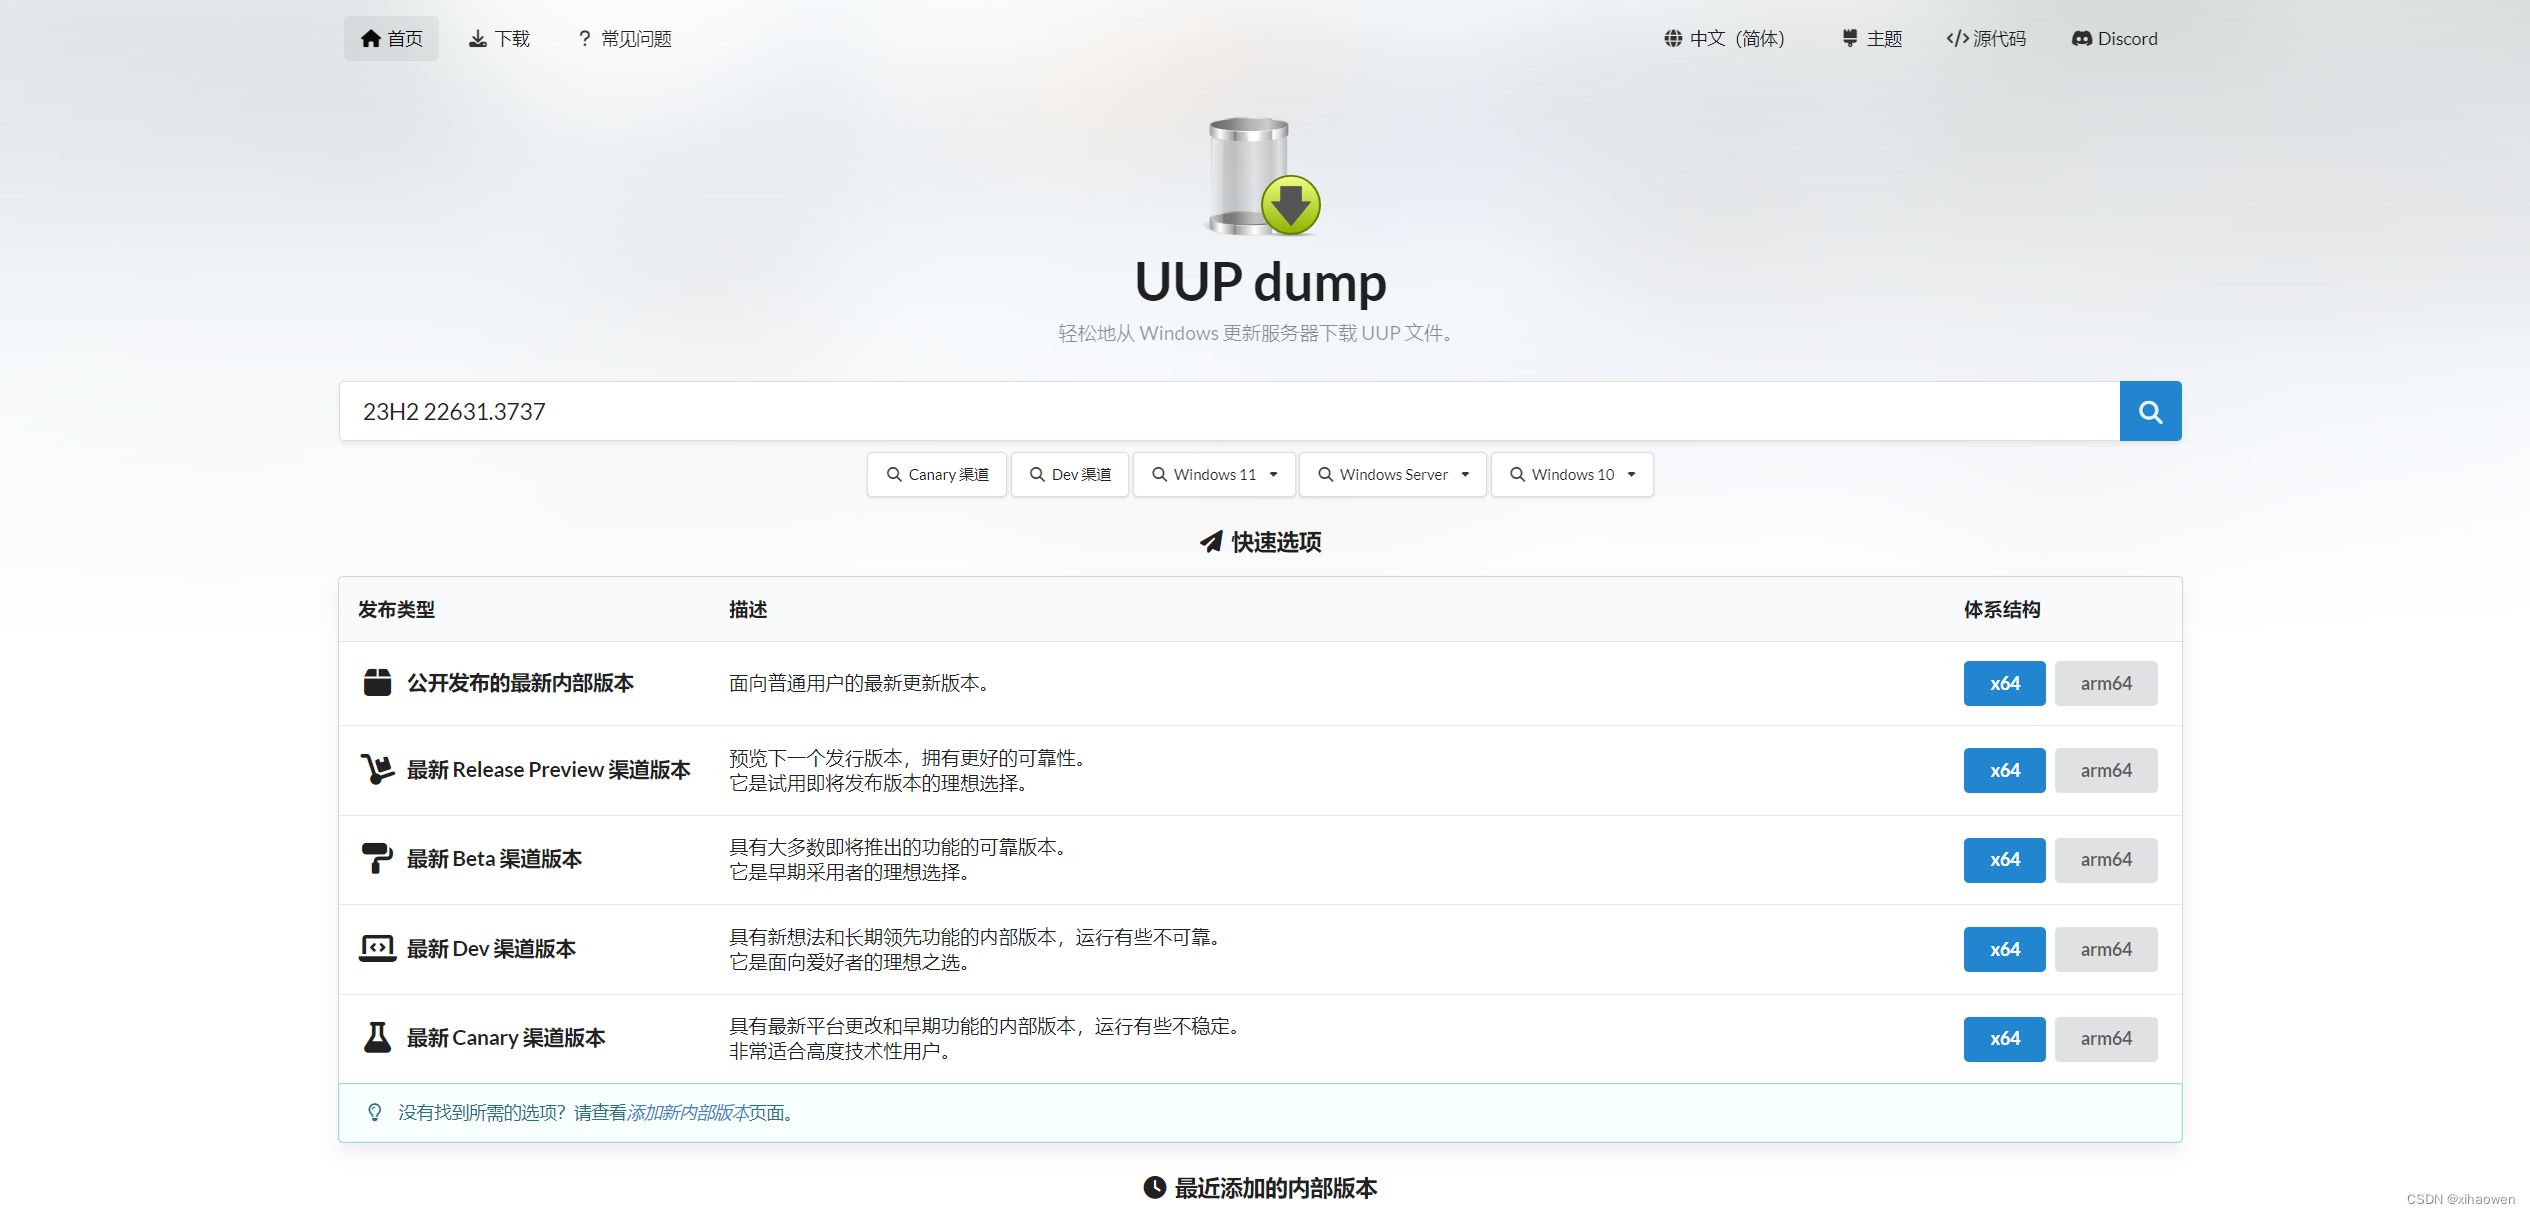Click the search box containing 23H2 22631.3737
2530x1214 pixels.
(1229, 411)
